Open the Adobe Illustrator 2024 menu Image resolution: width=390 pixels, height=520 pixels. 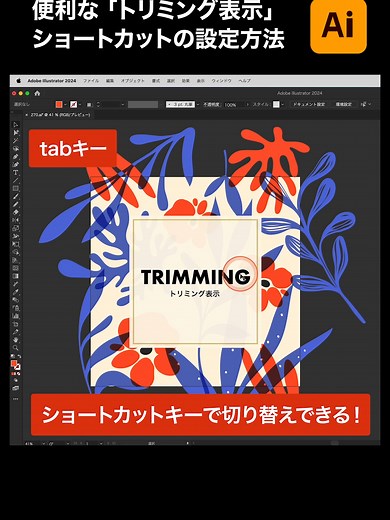pyautogui.click(x=52, y=81)
